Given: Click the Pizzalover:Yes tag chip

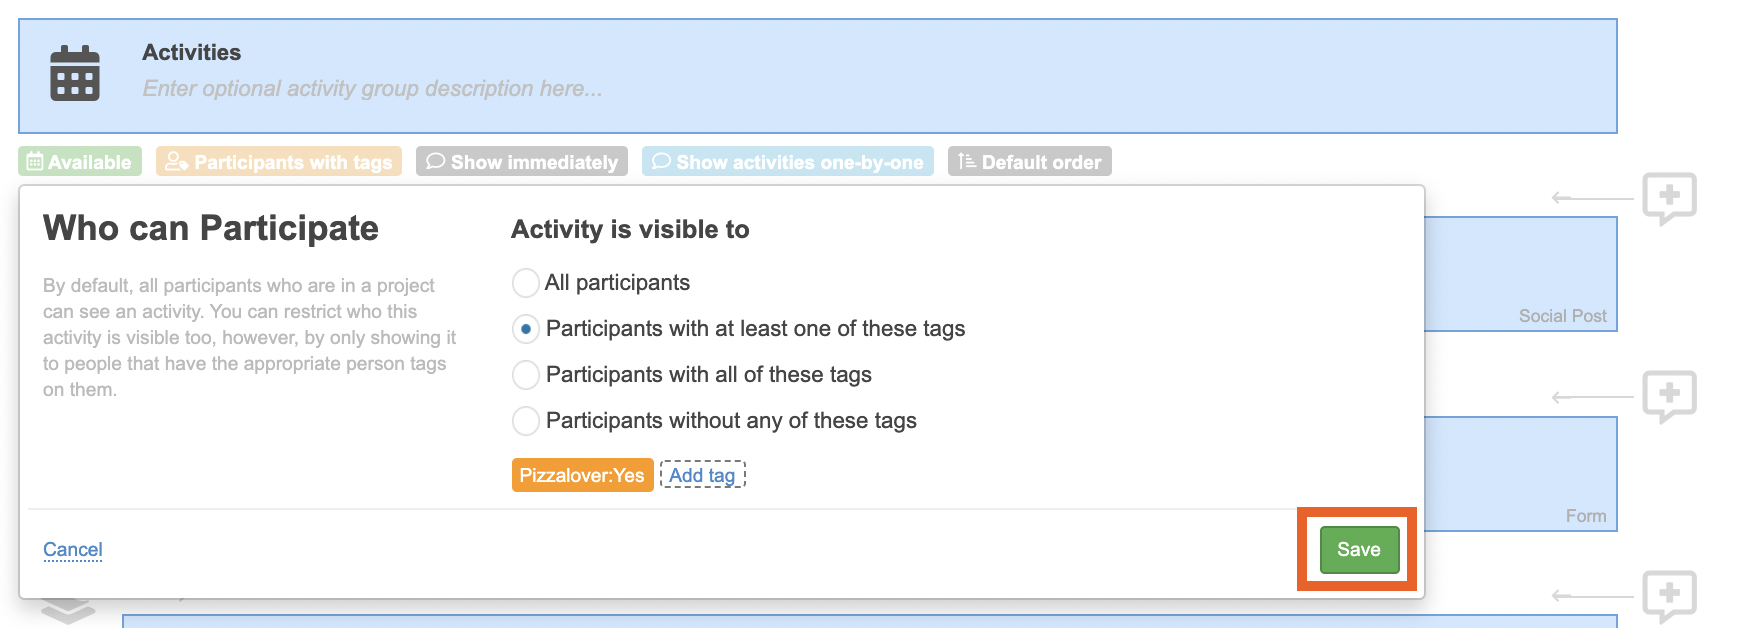Looking at the screenshot, I should tap(582, 475).
